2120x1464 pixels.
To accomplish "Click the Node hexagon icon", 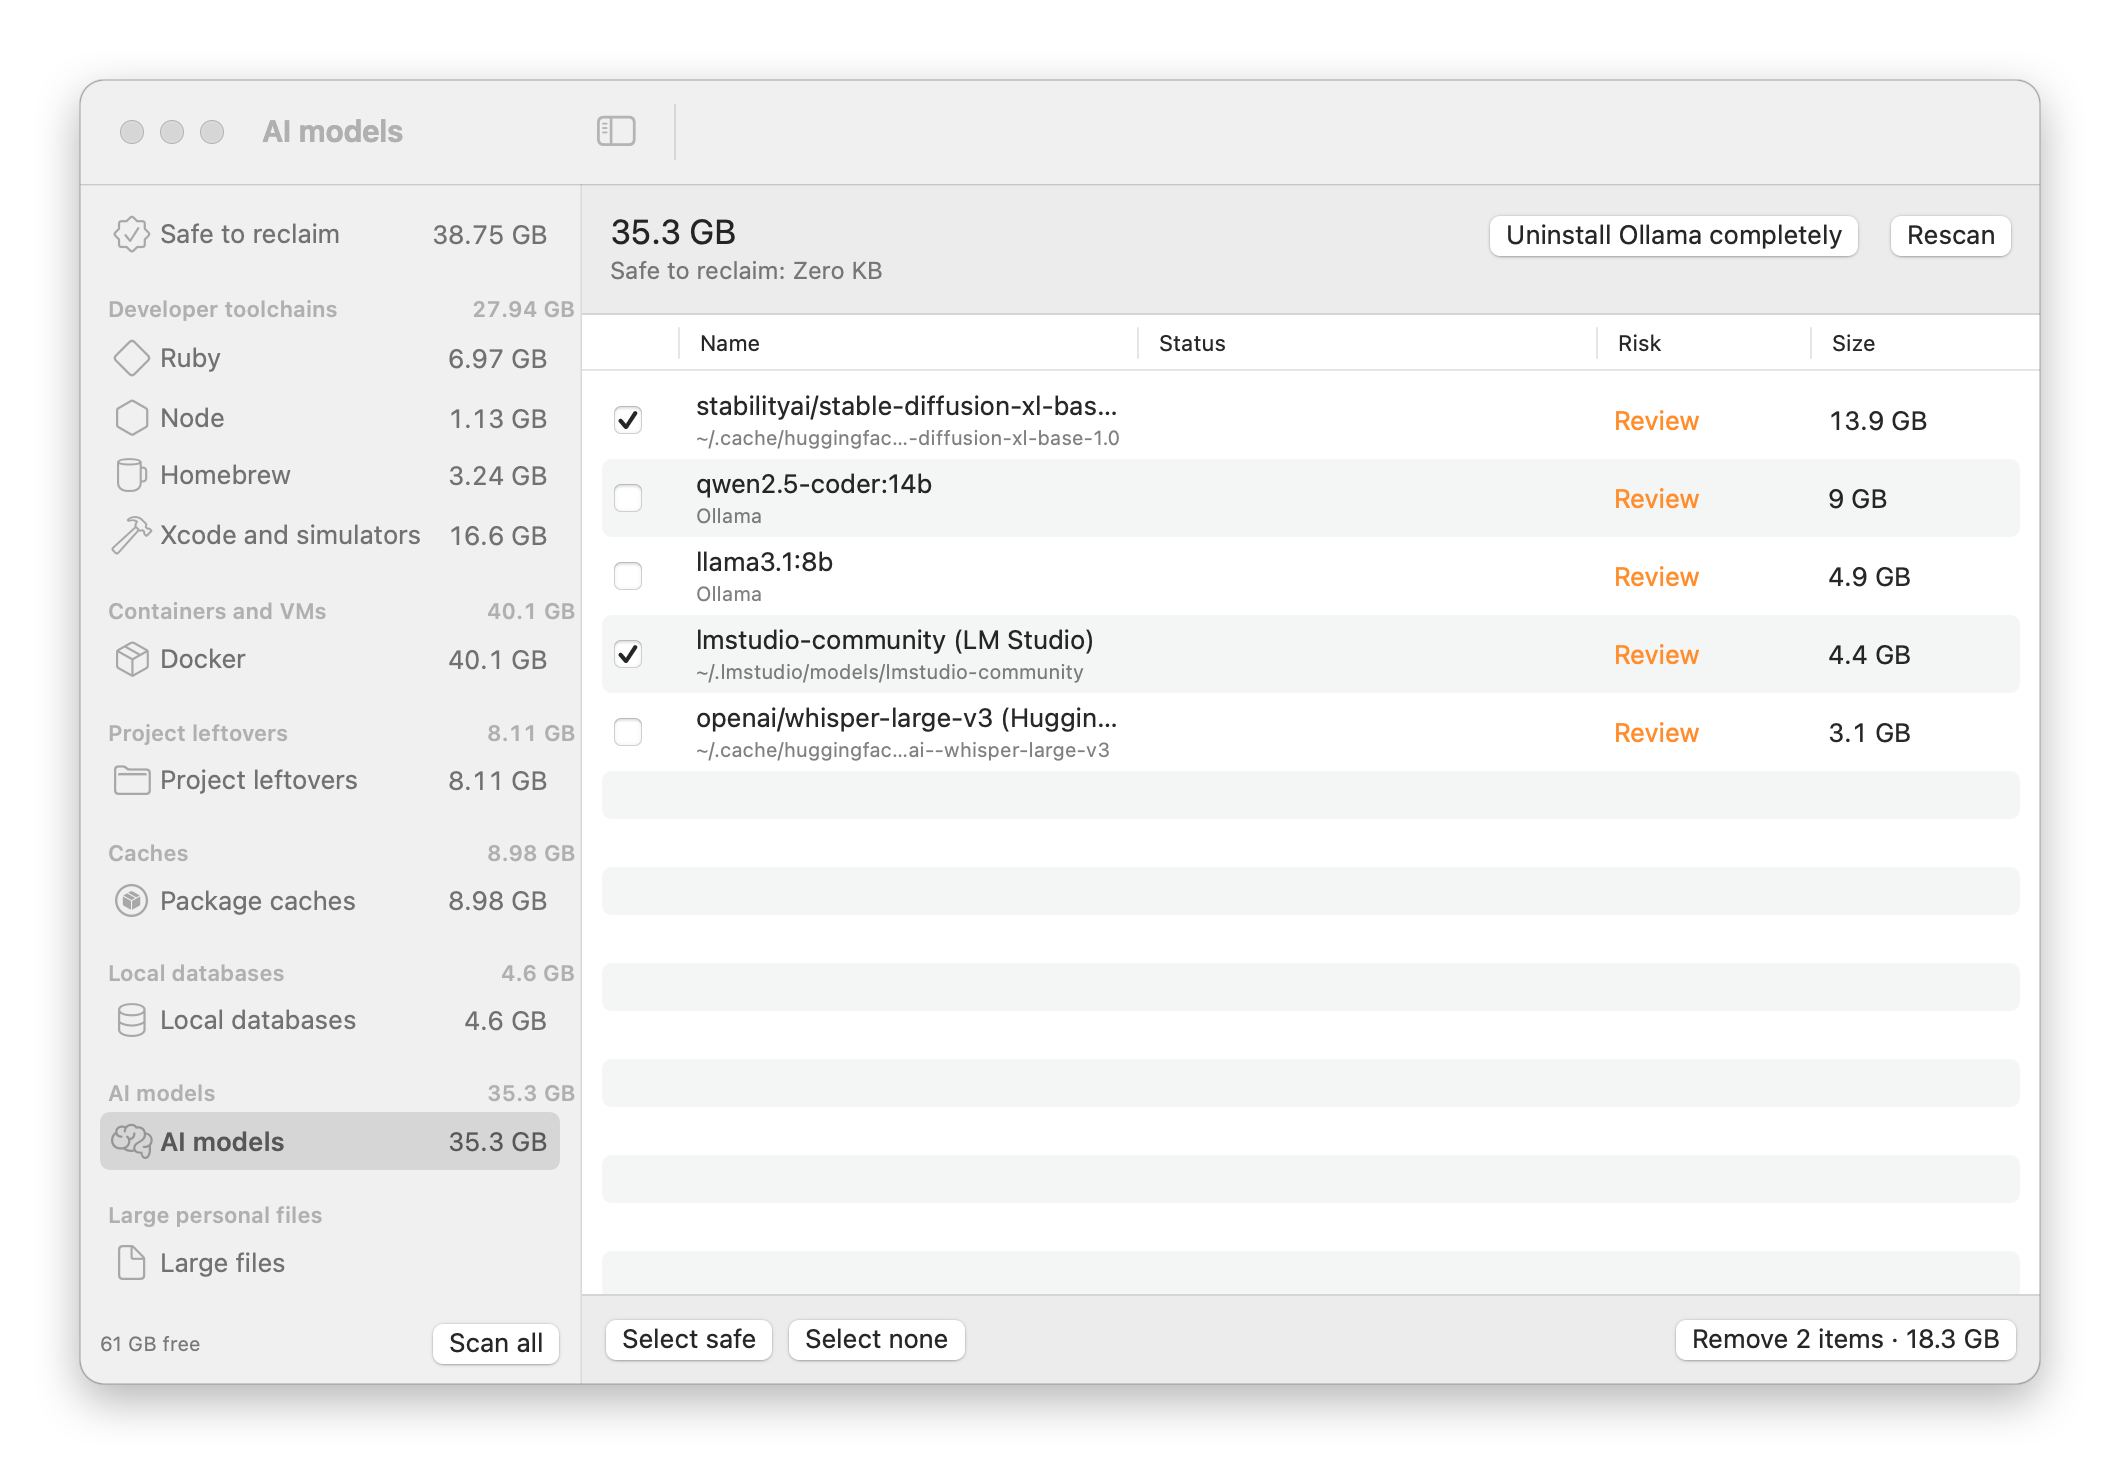I will pyautogui.click(x=131, y=418).
